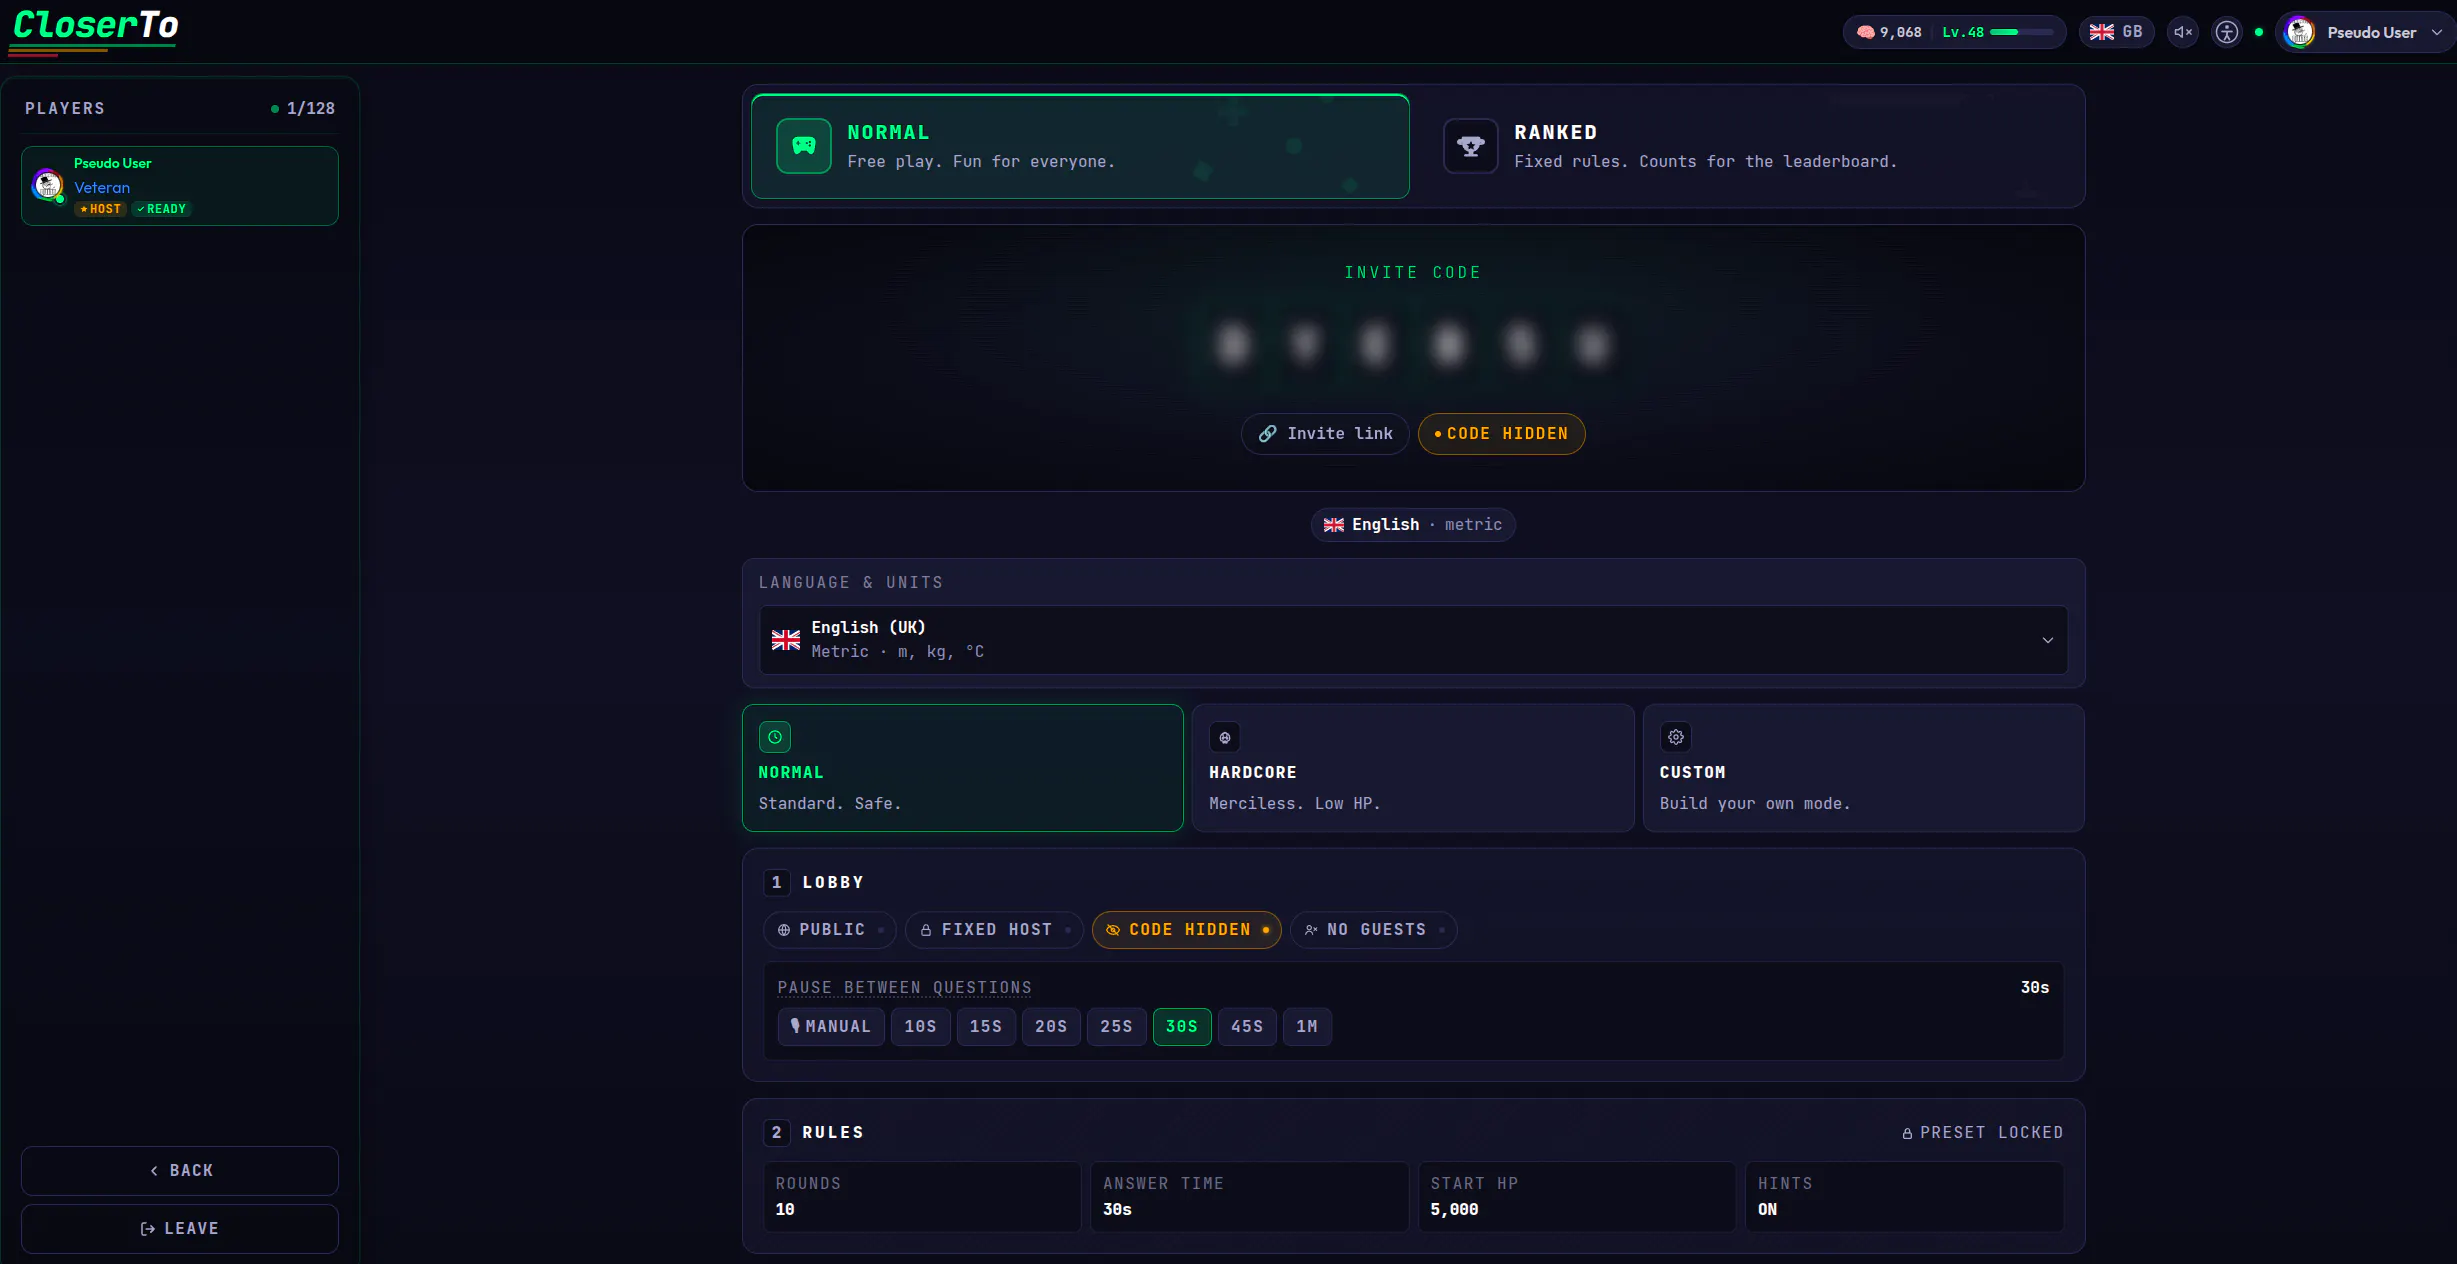Copy the Invite link
The image size is (2457, 1264).
click(x=1325, y=434)
